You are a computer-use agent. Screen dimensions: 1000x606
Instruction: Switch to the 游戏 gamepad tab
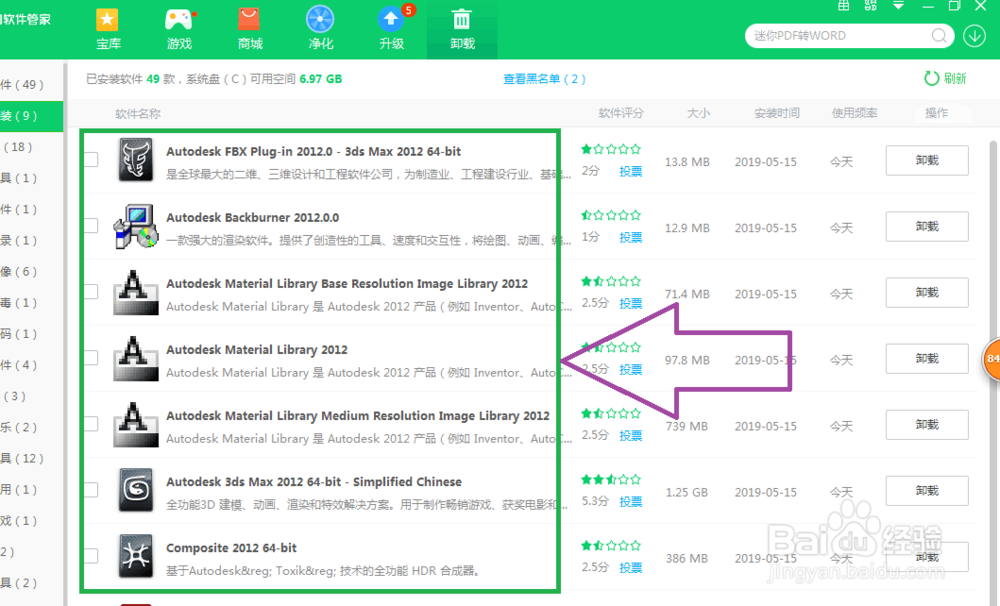pyautogui.click(x=179, y=28)
